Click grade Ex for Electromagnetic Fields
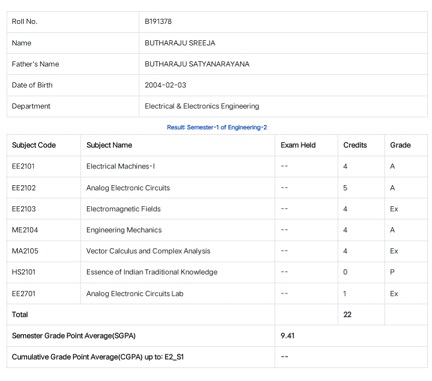Screen dimensions: 432x381 pyautogui.click(x=394, y=209)
